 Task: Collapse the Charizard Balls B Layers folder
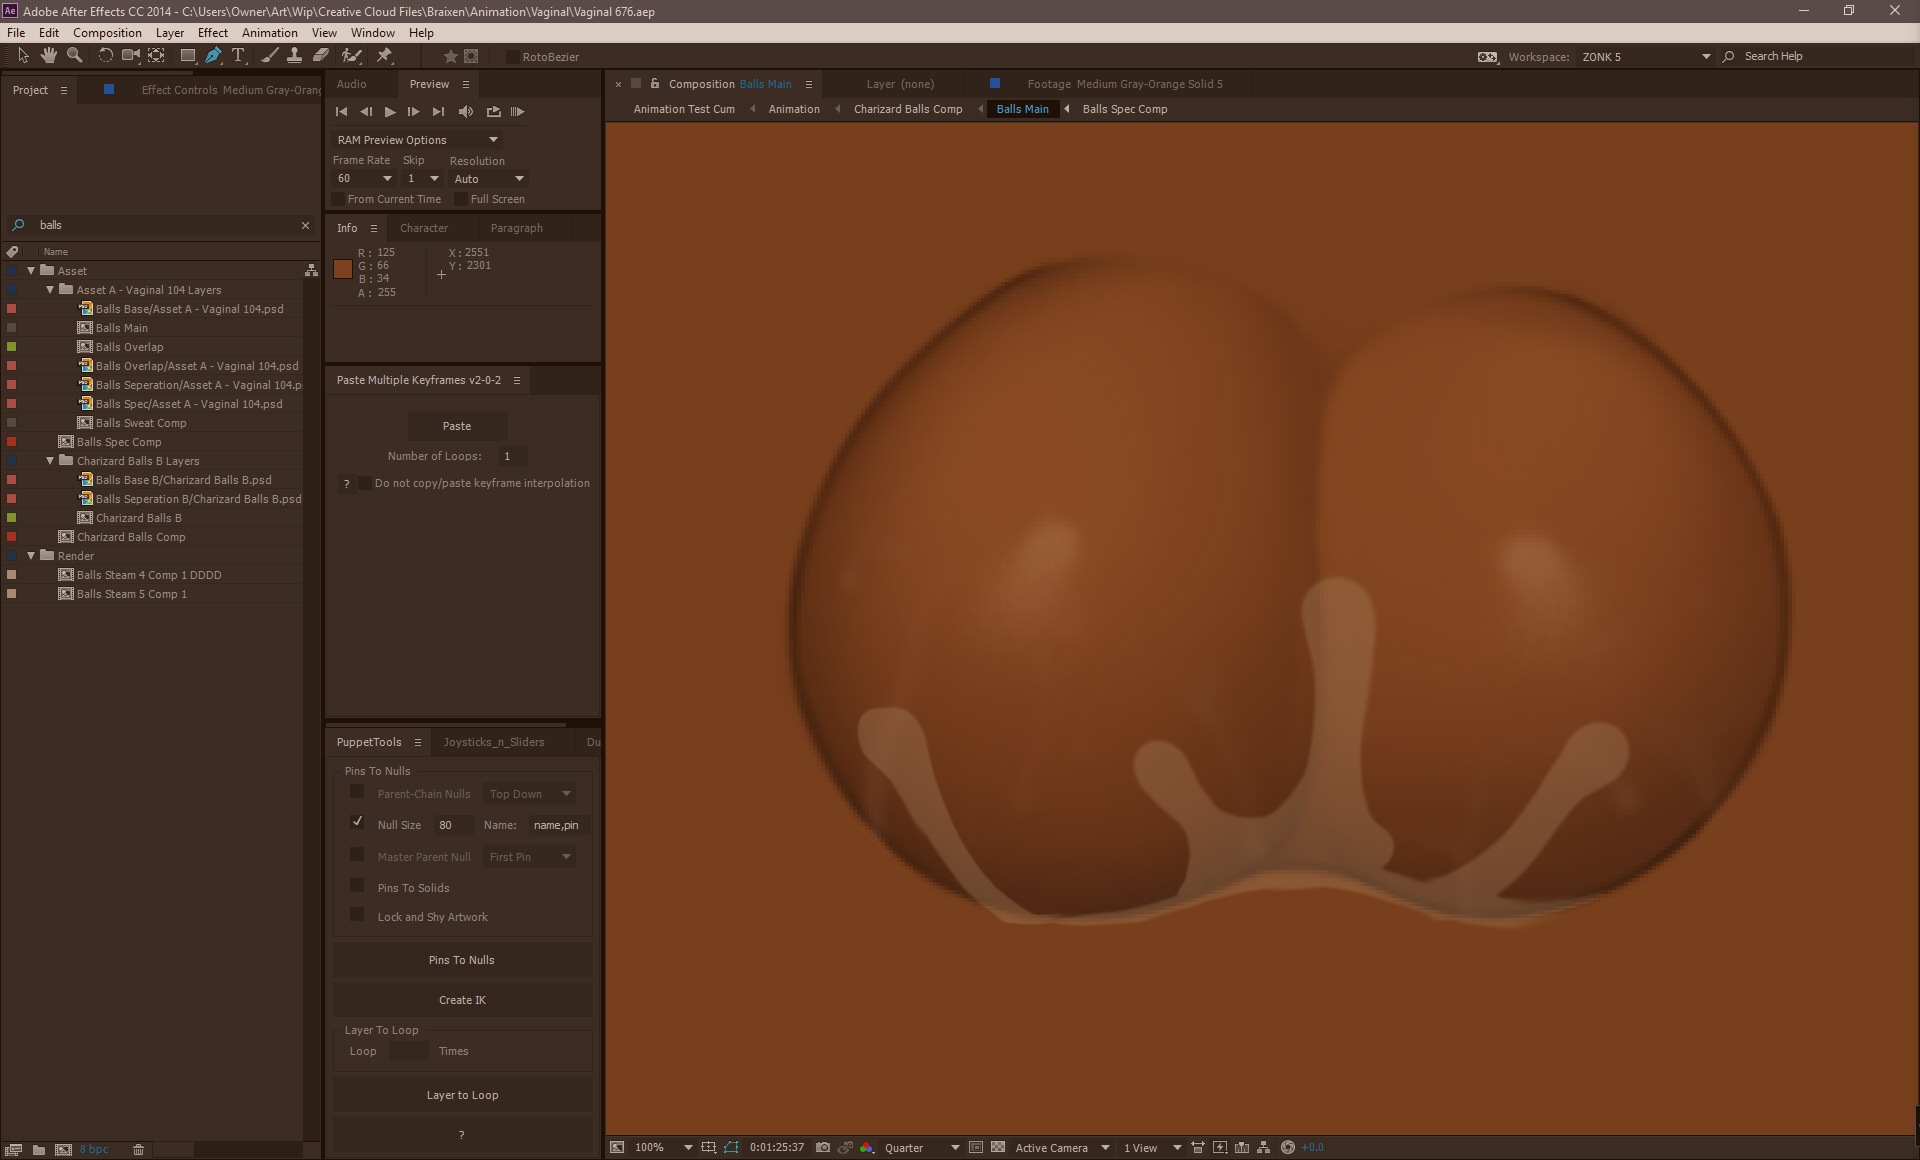50,461
